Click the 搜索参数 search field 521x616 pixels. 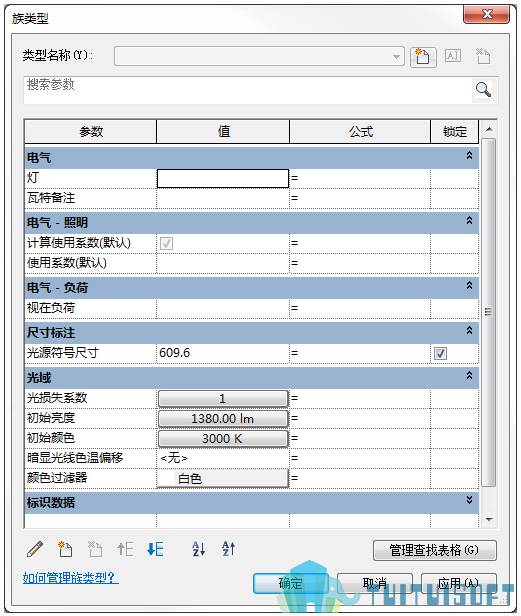point(248,90)
